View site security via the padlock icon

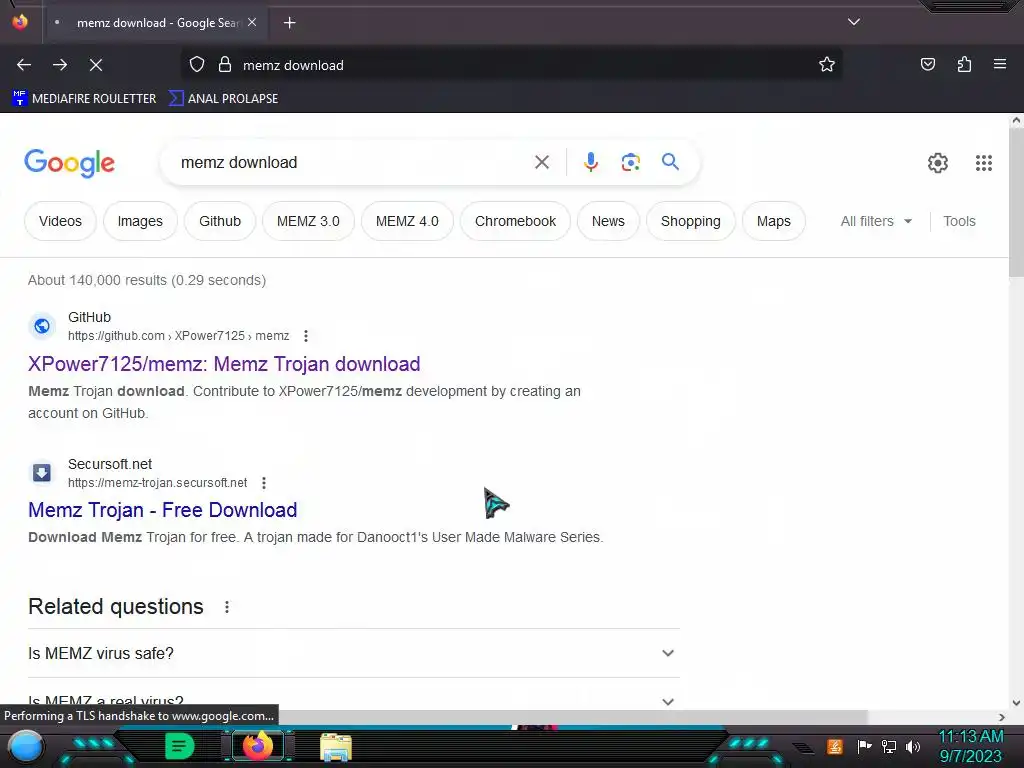pyautogui.click(x=225, y=65)
